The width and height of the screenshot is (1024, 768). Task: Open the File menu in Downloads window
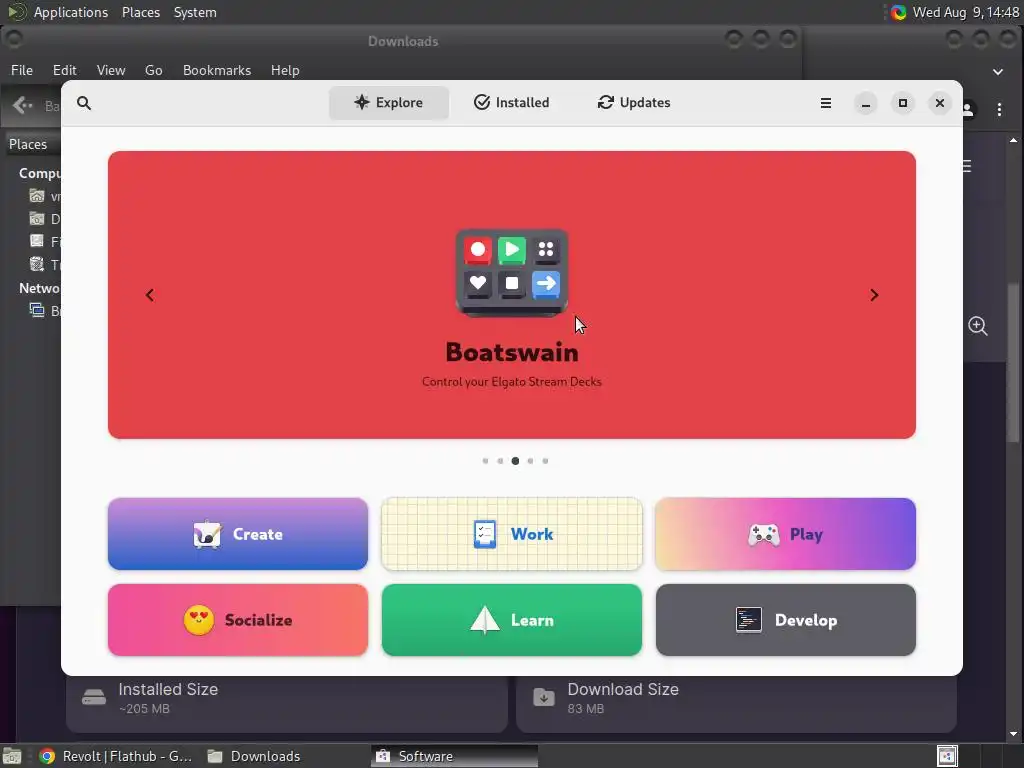(22, 70)
